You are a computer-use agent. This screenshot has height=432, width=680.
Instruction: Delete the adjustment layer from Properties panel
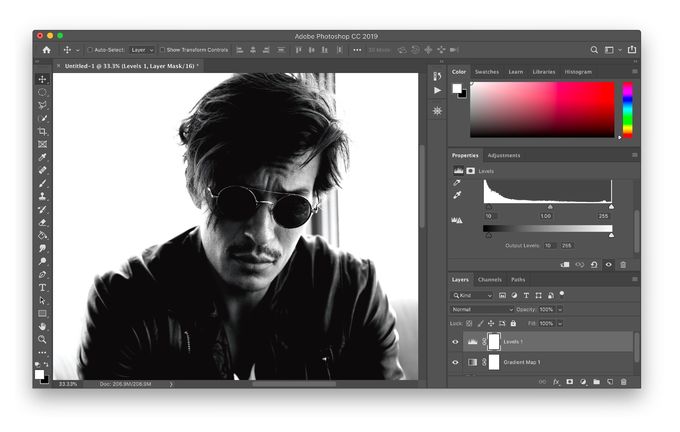pyautogui.click(x=623, y=265)
